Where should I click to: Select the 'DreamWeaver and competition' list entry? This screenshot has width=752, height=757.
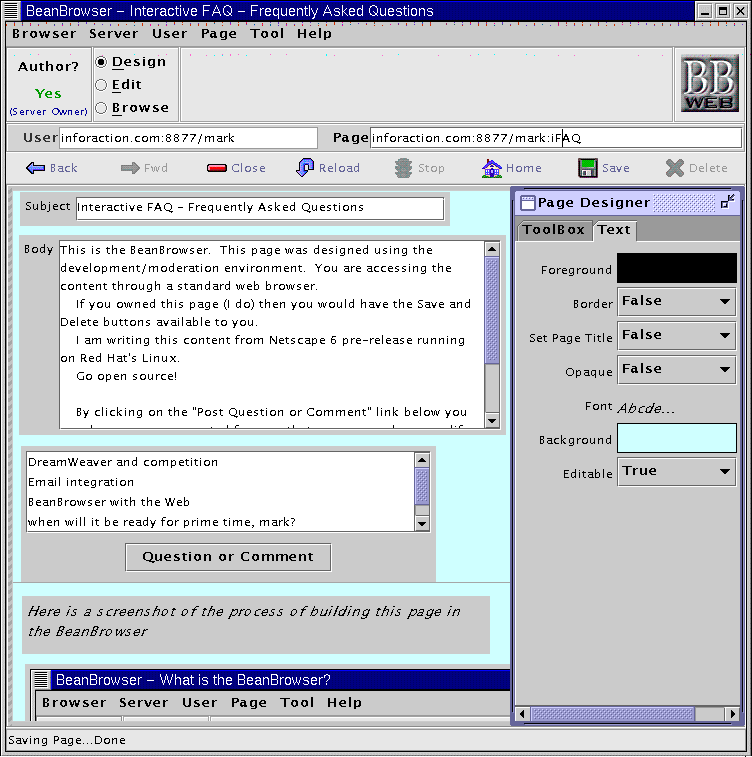point(123,462)
